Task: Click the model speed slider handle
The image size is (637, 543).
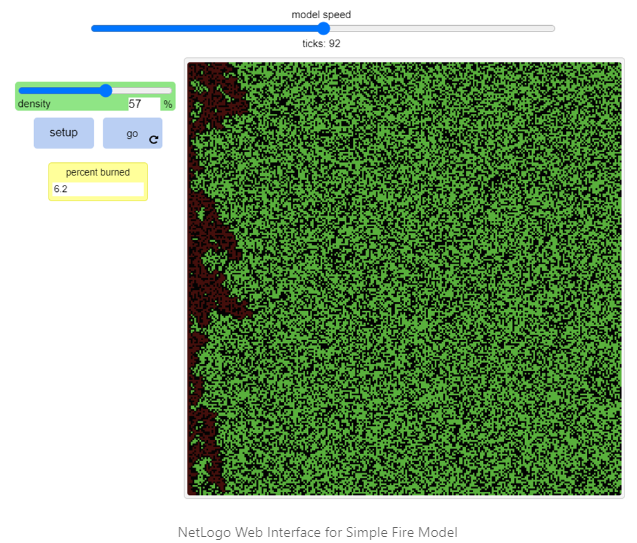Action: [323, 28]
